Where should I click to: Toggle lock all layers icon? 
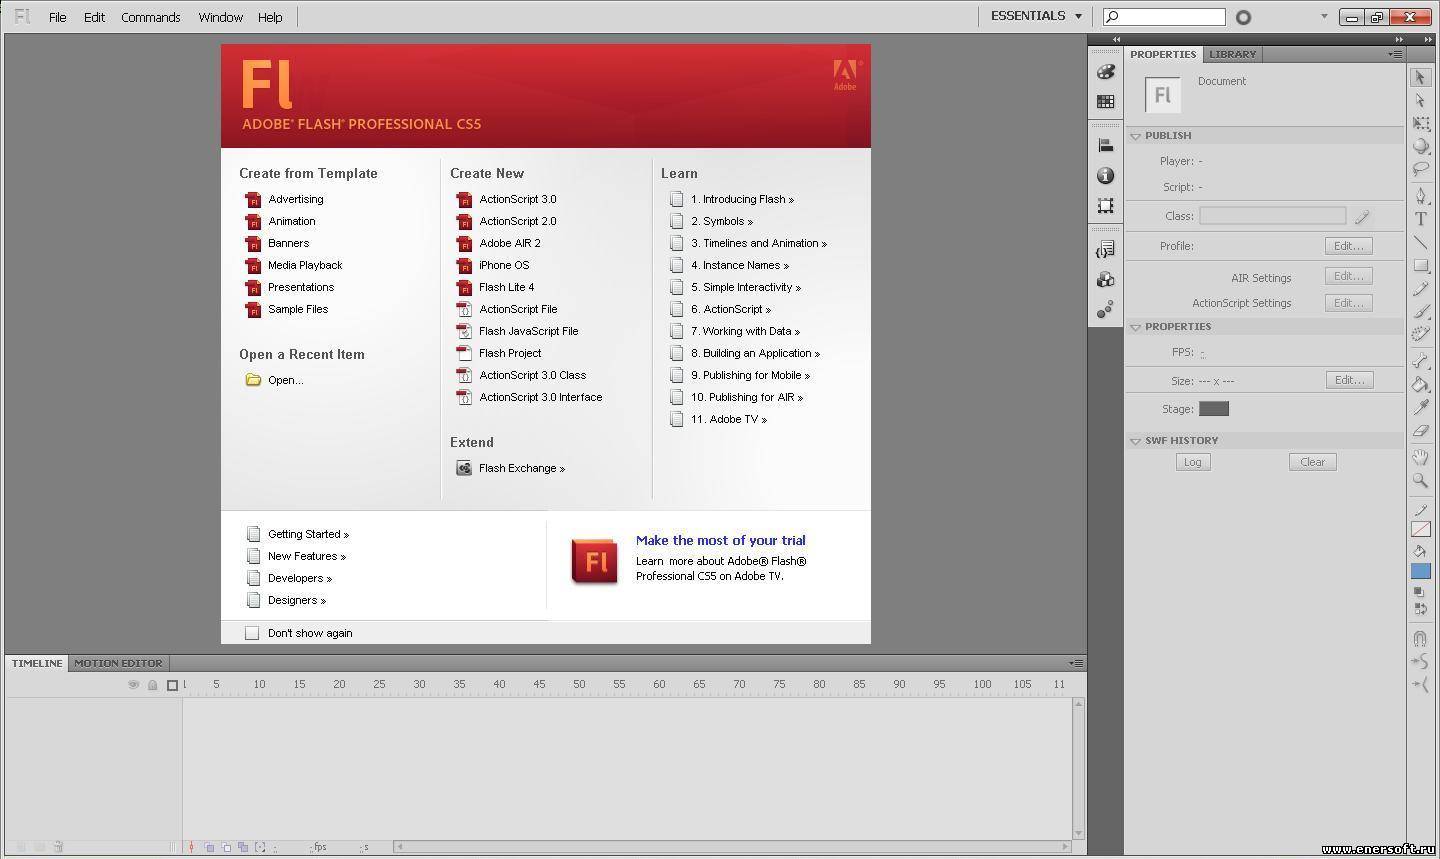tap(153, 685)
